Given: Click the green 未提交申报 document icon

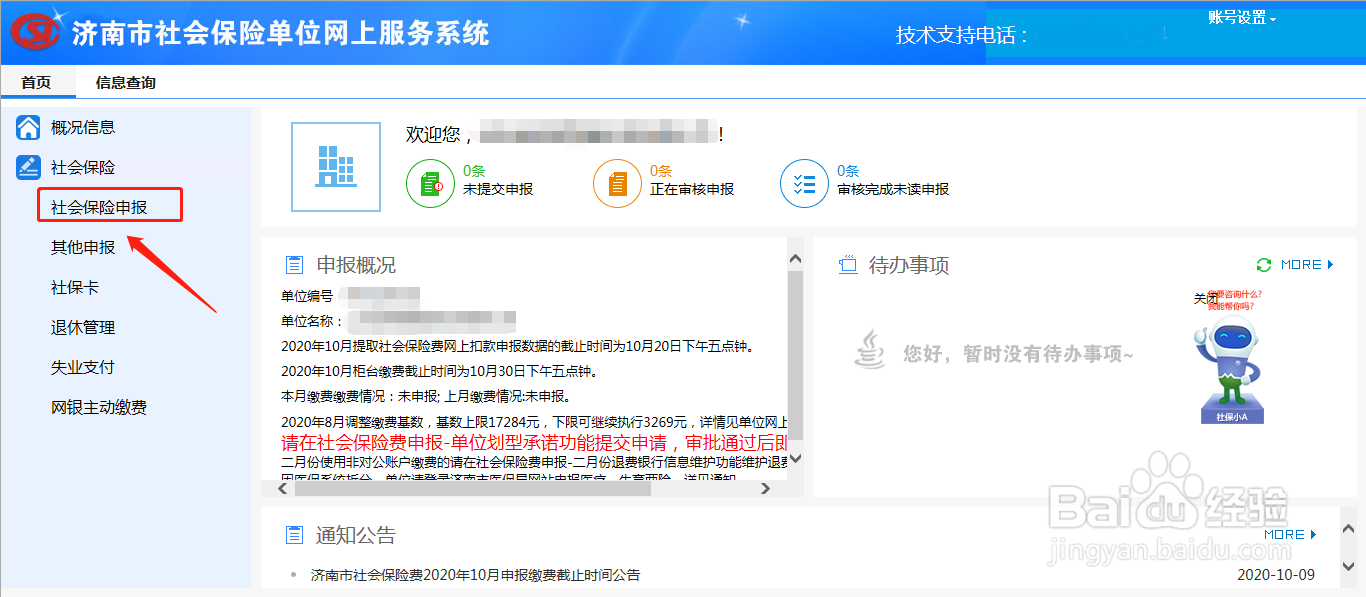Looking at the screenshot, I should 430,183.
